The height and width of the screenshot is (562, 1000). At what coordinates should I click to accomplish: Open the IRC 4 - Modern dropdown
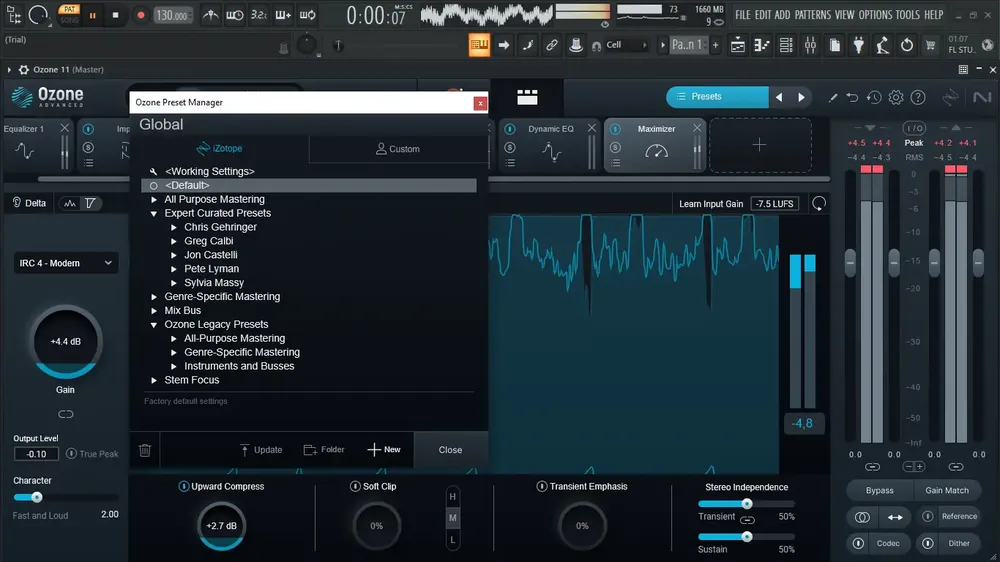click(x=66, y=263)
